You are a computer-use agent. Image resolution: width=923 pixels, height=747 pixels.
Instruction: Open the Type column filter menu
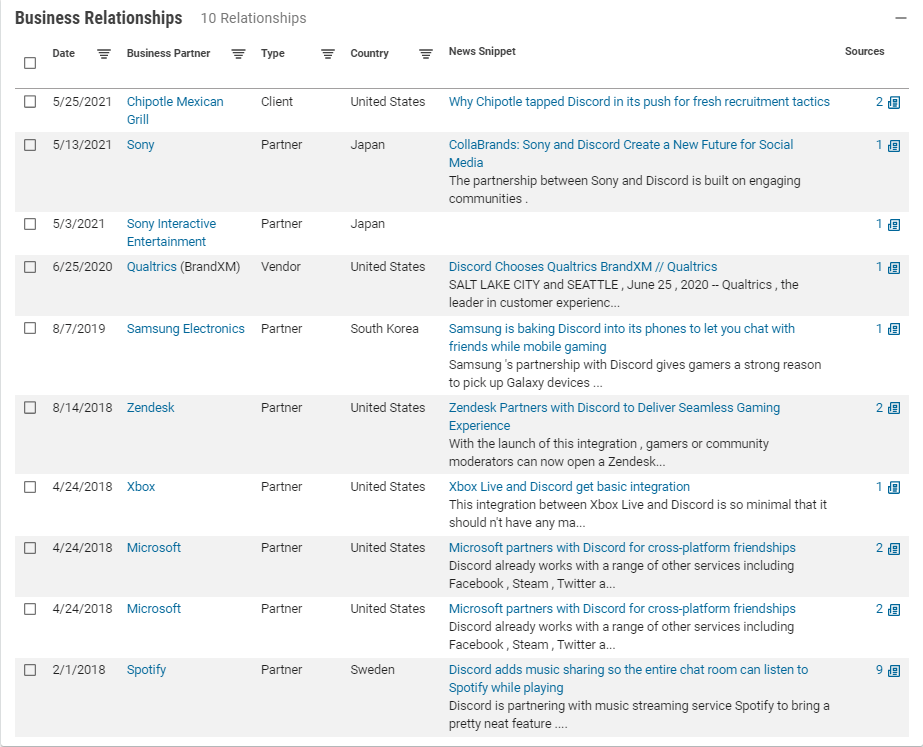point(327,54)
